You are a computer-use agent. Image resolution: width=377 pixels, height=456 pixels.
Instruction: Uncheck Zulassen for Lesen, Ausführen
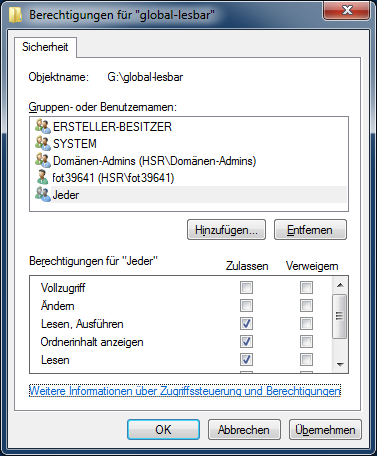(x=246, y=323)
